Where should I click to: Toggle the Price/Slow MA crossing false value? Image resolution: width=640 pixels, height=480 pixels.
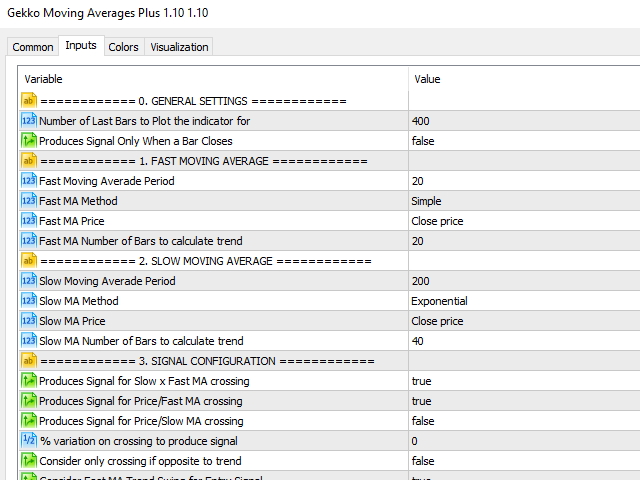[423, 421]
